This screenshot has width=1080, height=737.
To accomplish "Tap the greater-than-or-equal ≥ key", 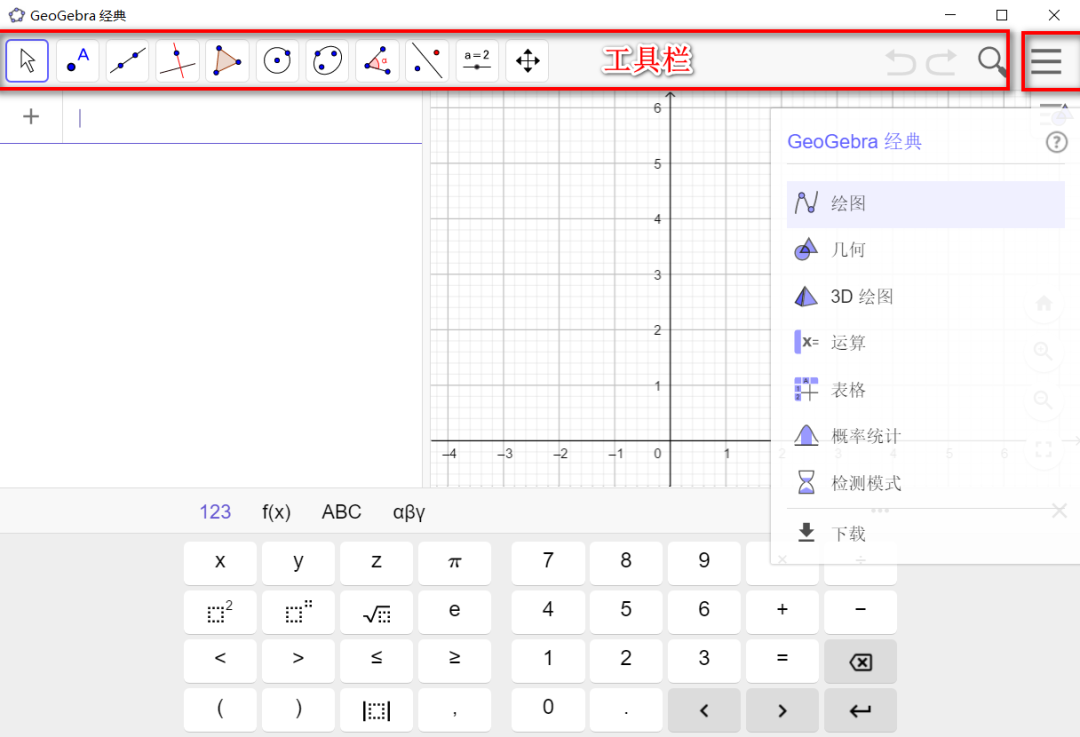I will tap(455, 661).
